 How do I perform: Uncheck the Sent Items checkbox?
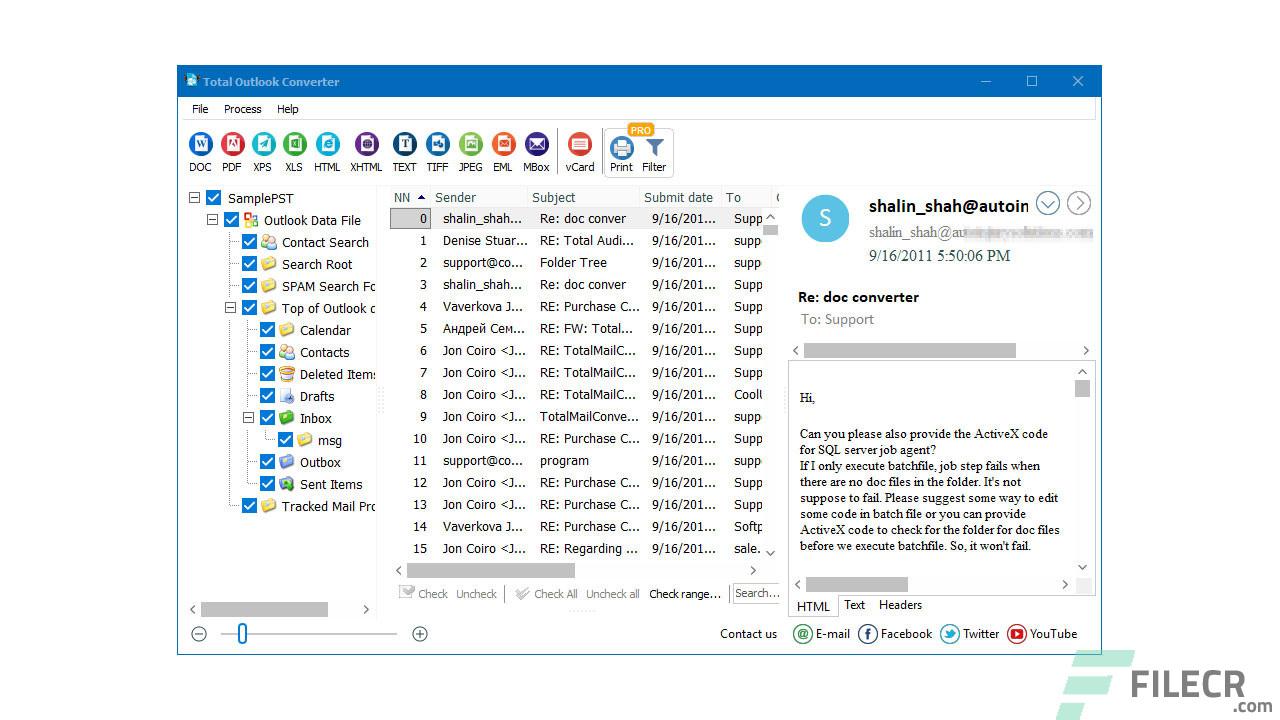(268, 484)
